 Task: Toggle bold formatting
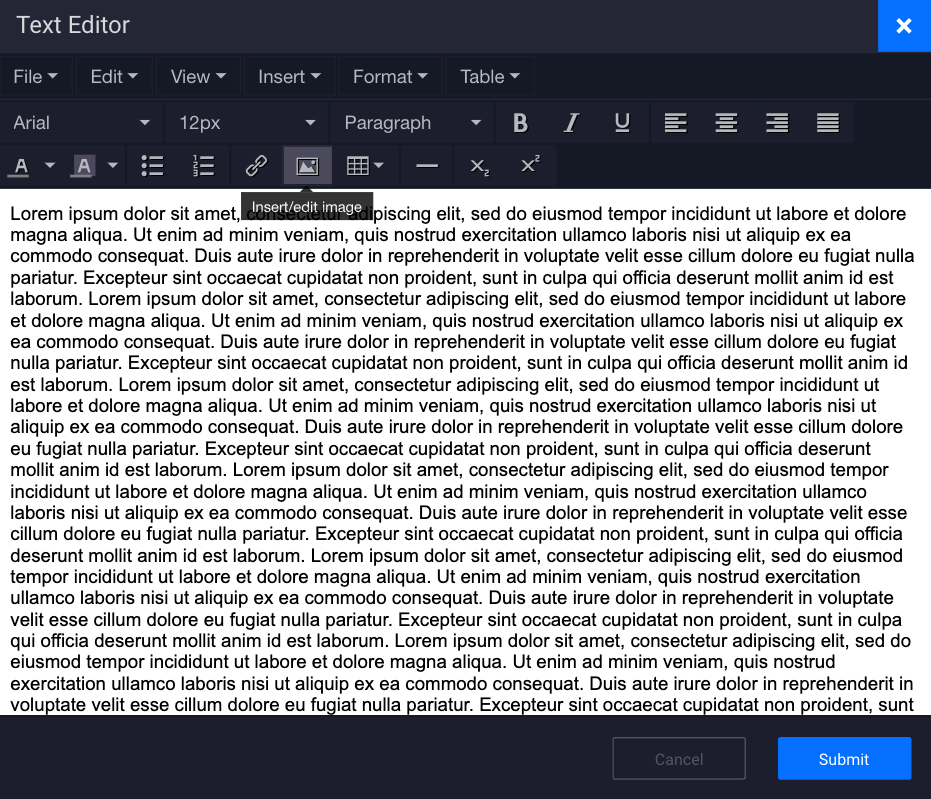[x=520, y=121]
